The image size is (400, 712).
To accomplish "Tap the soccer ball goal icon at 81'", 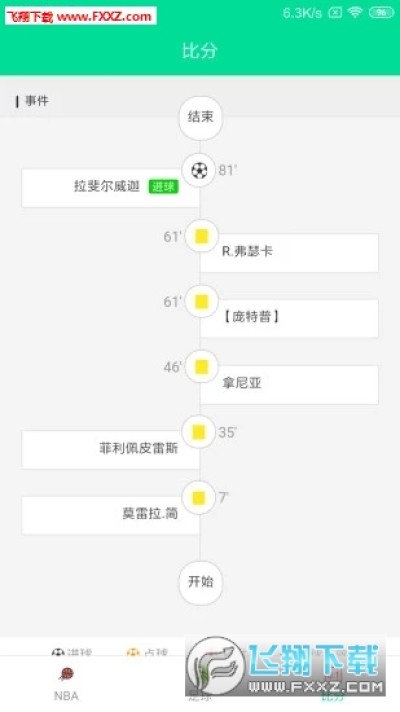I will (199, 171).
